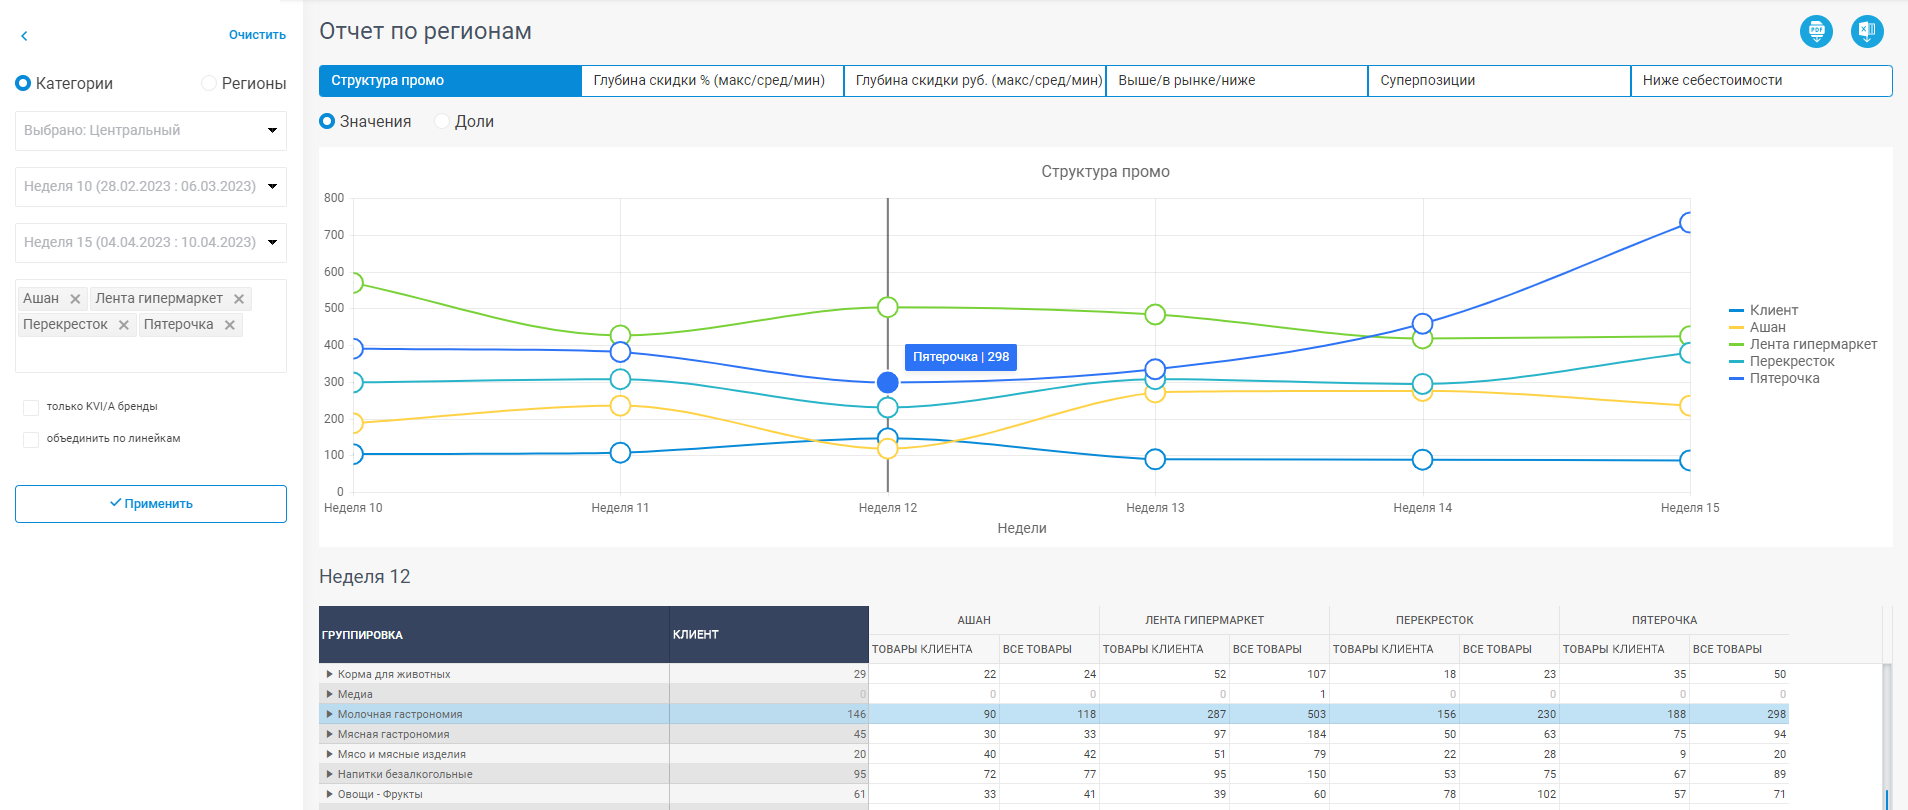This screenshot has width=1908, height=810.
Task: Remove Ашан tag with its x
Action: click(x=75, y=299)
